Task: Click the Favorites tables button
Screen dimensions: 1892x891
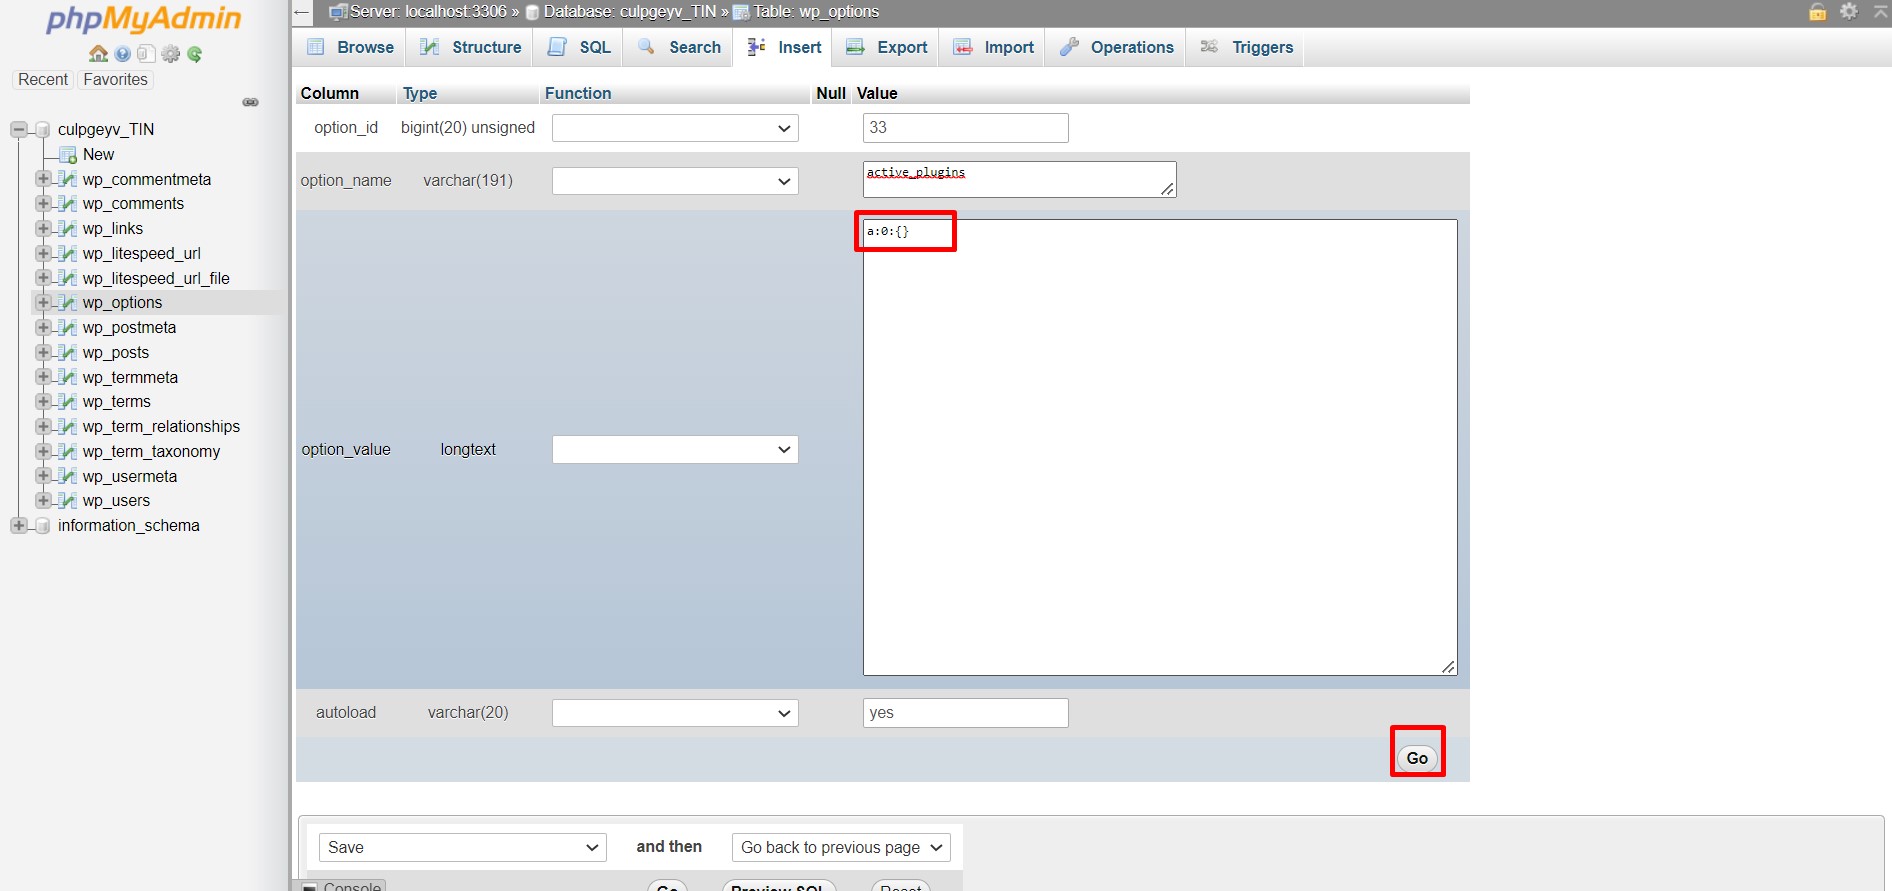Action: click(115, 80)
